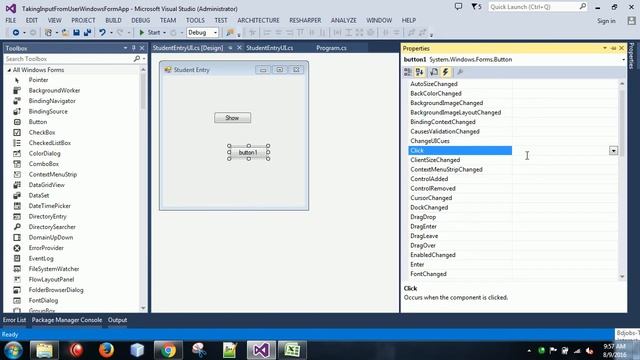
Task: Switch to the StudentEntryUI.cs tab
Action: point(269,48)
